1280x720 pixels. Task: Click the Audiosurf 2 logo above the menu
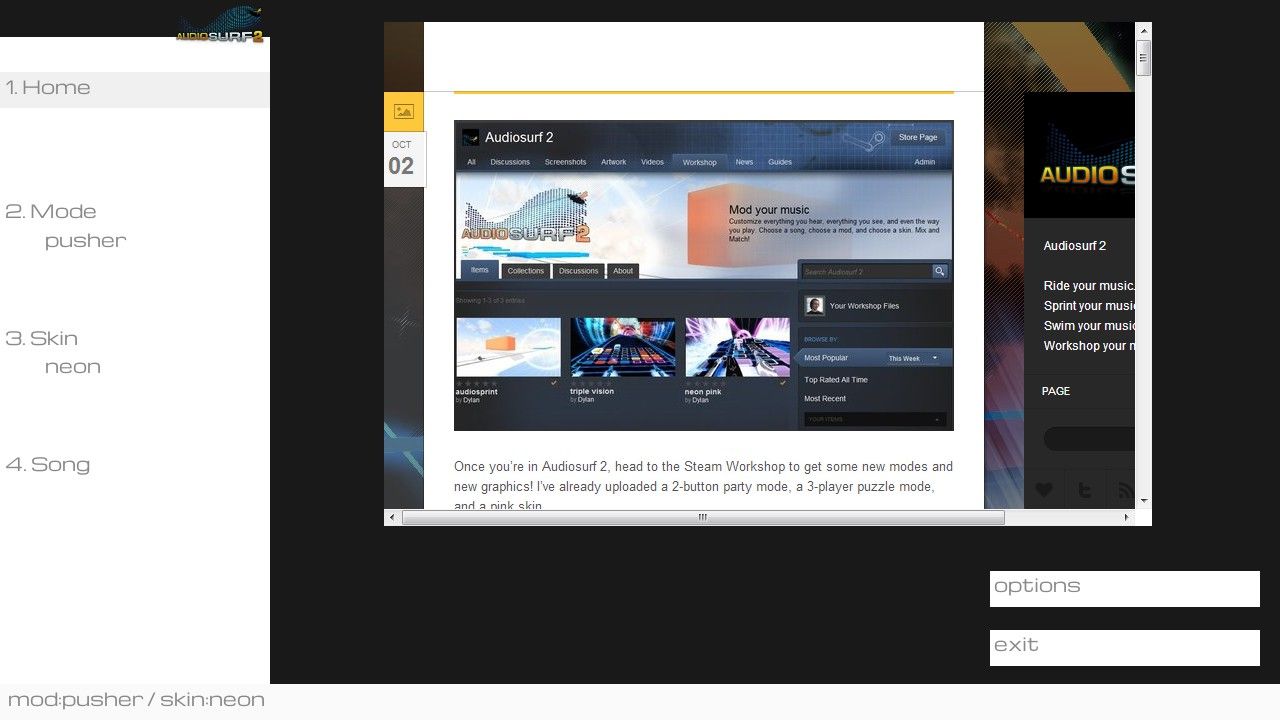[220, 24]
